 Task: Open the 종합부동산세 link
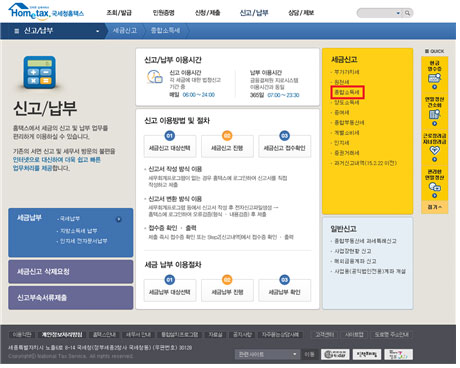(x=349, y=123)
